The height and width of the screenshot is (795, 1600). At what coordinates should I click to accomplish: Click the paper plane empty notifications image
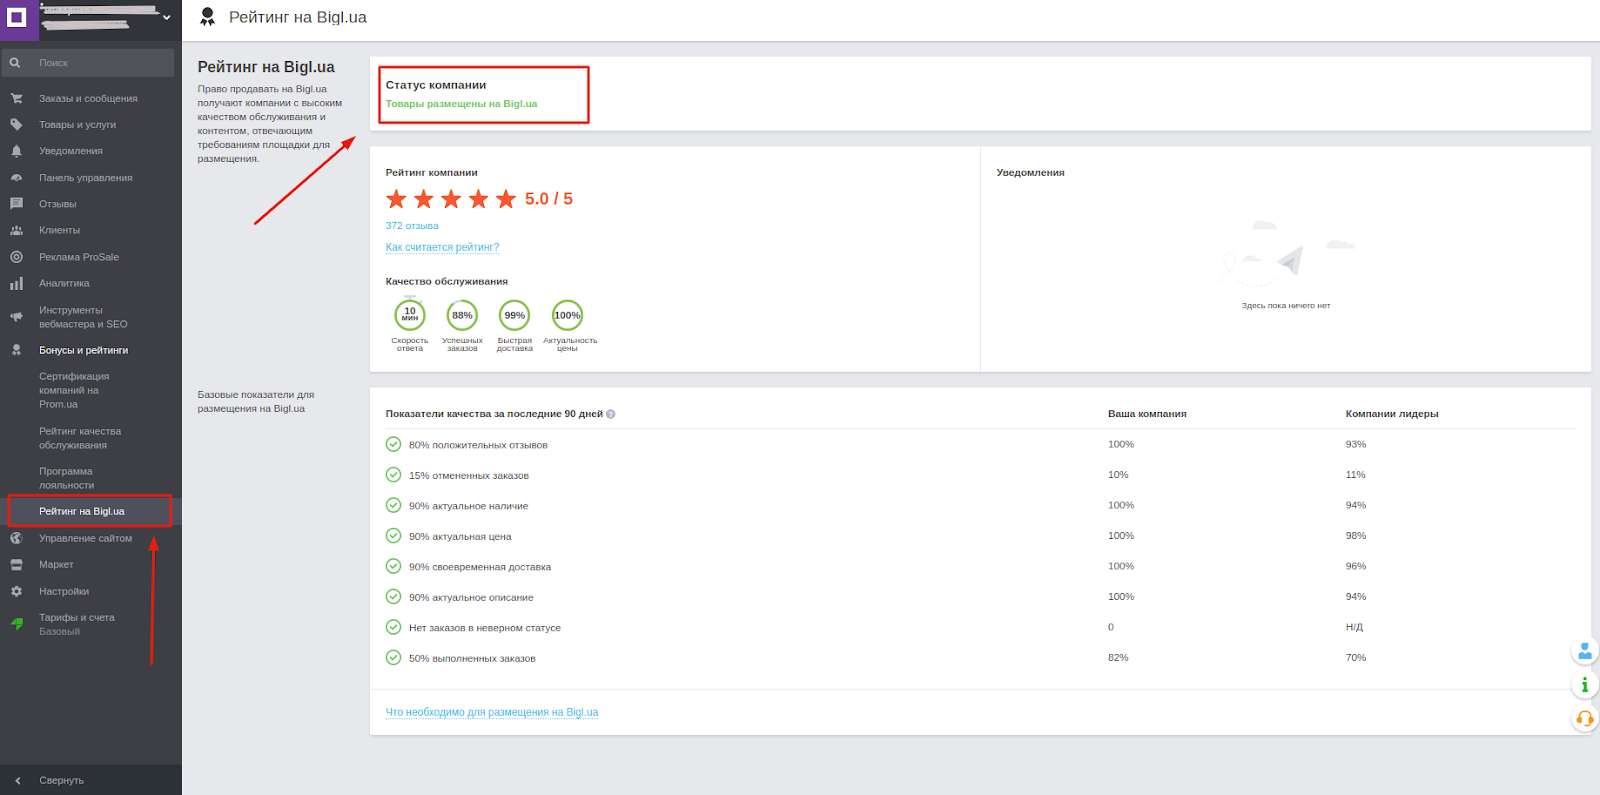click(x=1286, y=254)
